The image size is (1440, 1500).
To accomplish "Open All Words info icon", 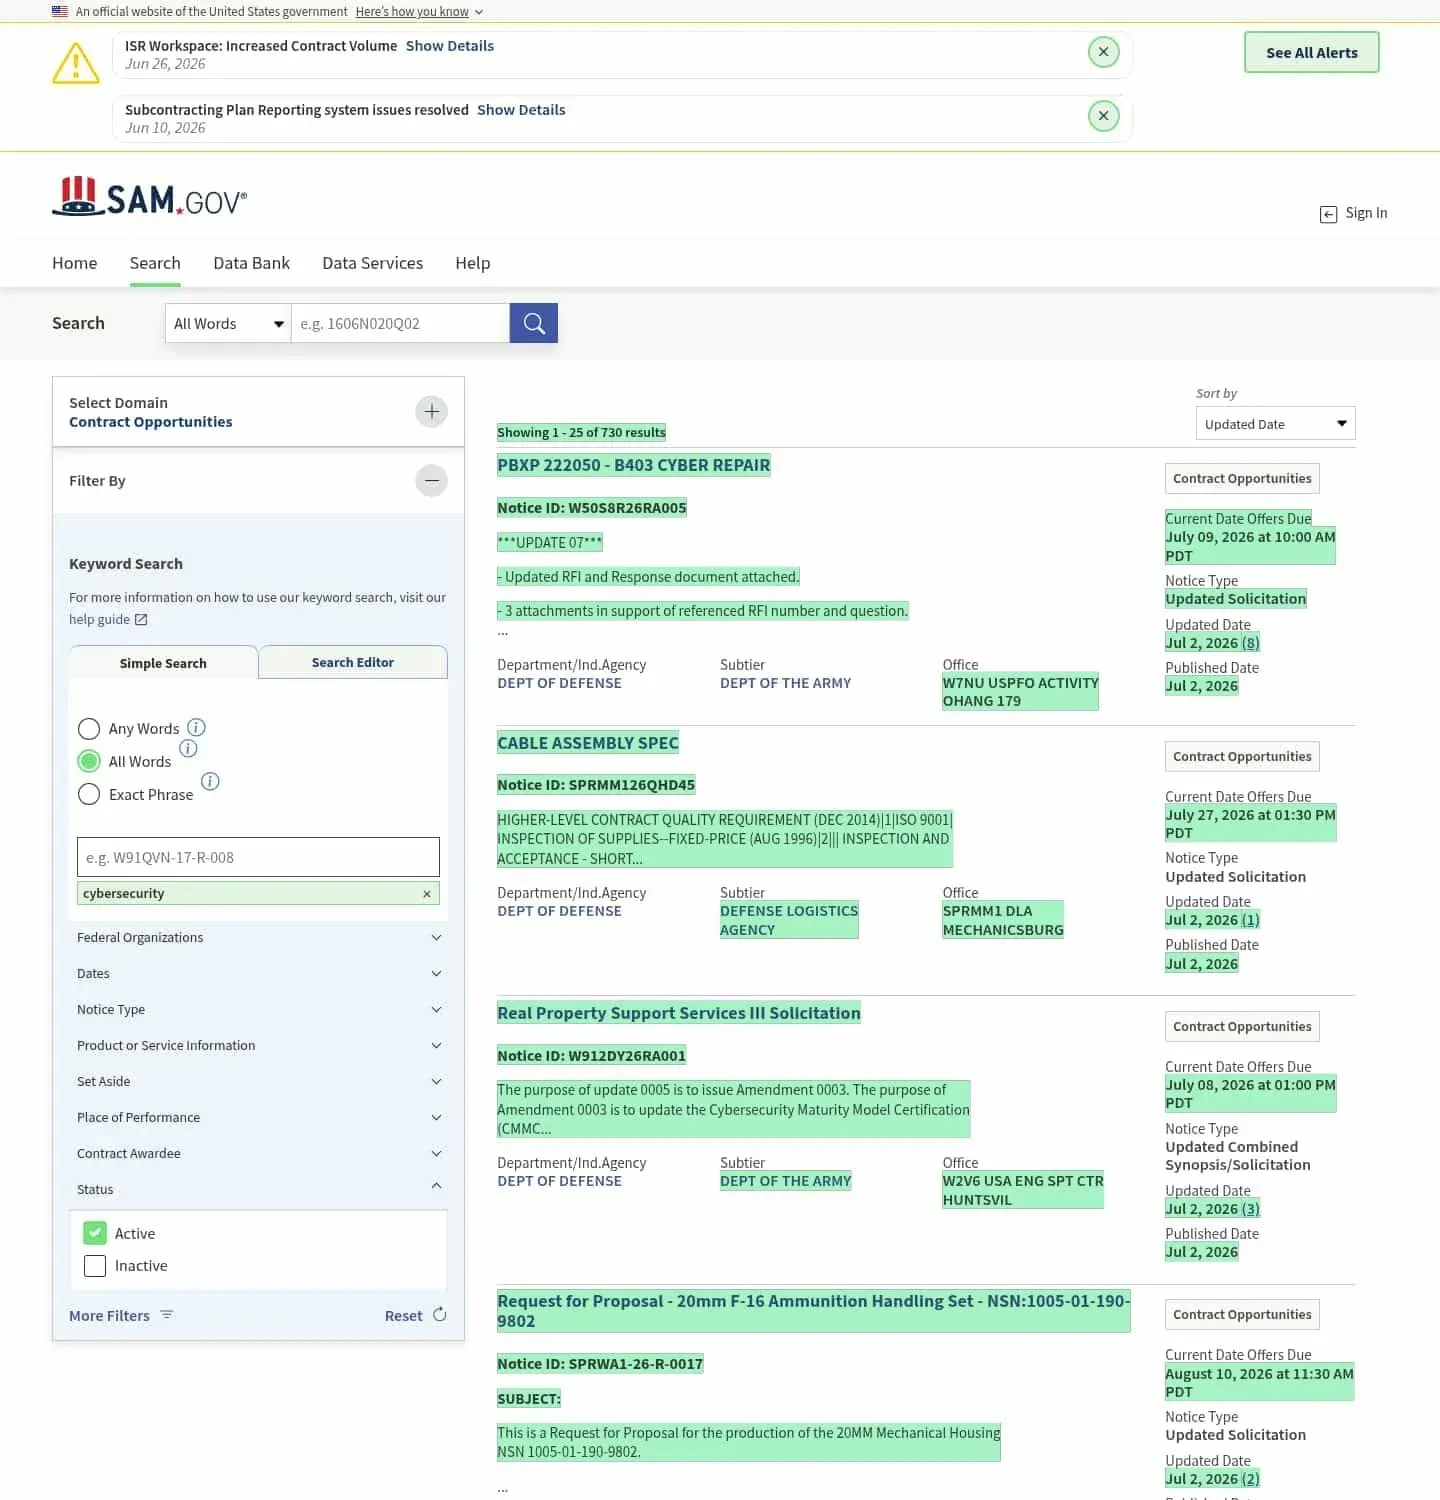I will point(188,748).
